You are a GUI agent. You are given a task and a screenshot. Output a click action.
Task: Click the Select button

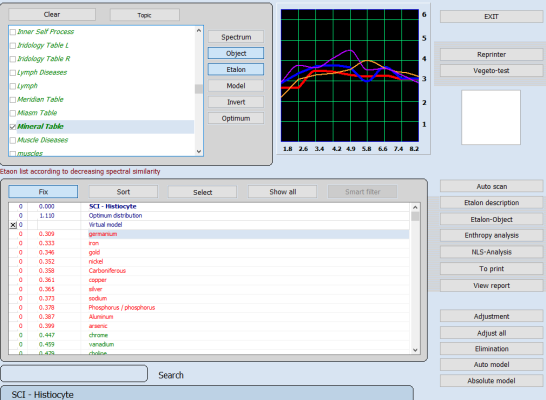[202, 192]
